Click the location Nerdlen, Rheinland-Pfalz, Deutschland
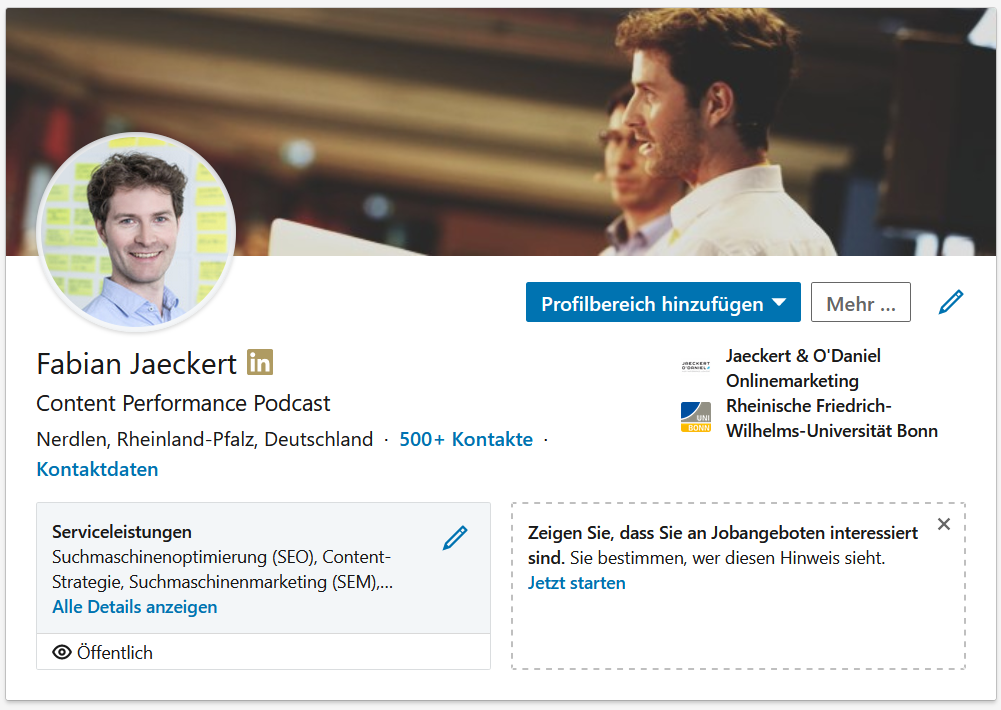Screen dimensions: 1001x710 (x=205, y=439)
